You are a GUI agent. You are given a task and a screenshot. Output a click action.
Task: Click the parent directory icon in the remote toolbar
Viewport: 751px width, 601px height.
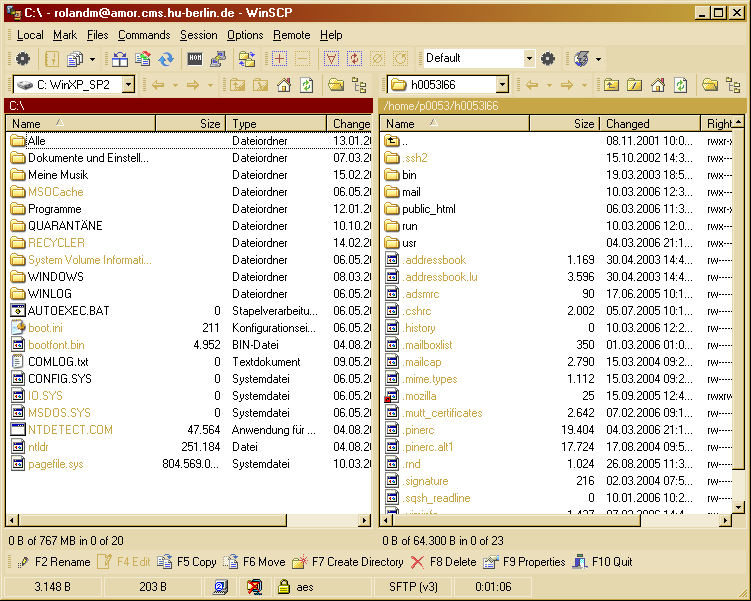tap(609, 85)
